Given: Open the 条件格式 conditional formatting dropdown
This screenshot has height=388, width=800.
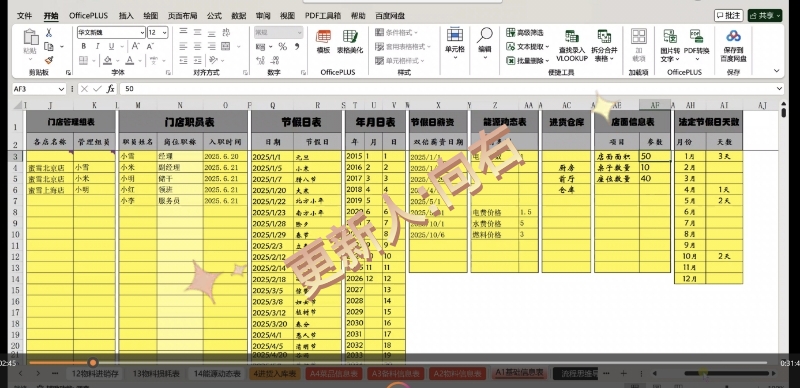Looking at the screenshot, I should pos(397,33).
